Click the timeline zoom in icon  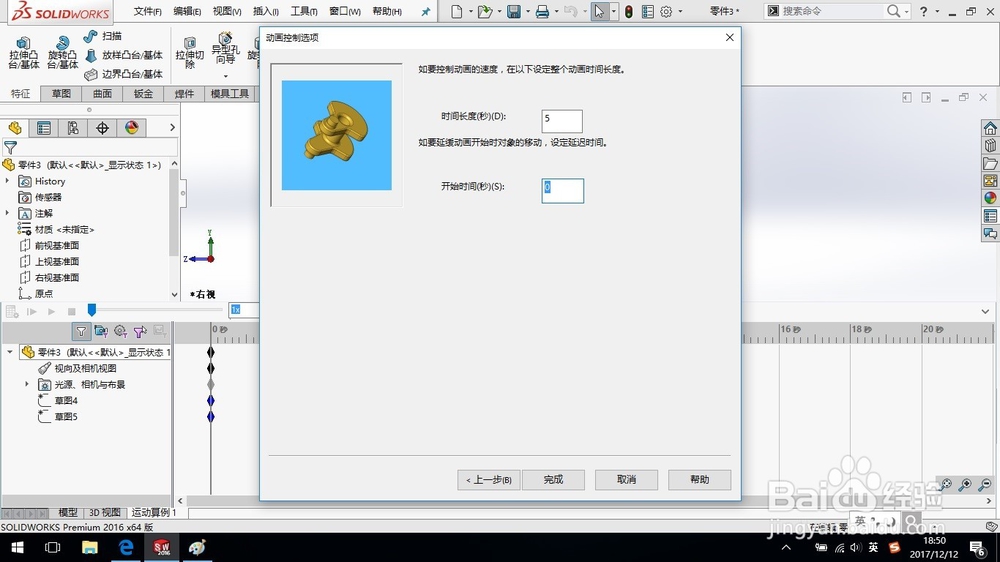tap(965, 485)
